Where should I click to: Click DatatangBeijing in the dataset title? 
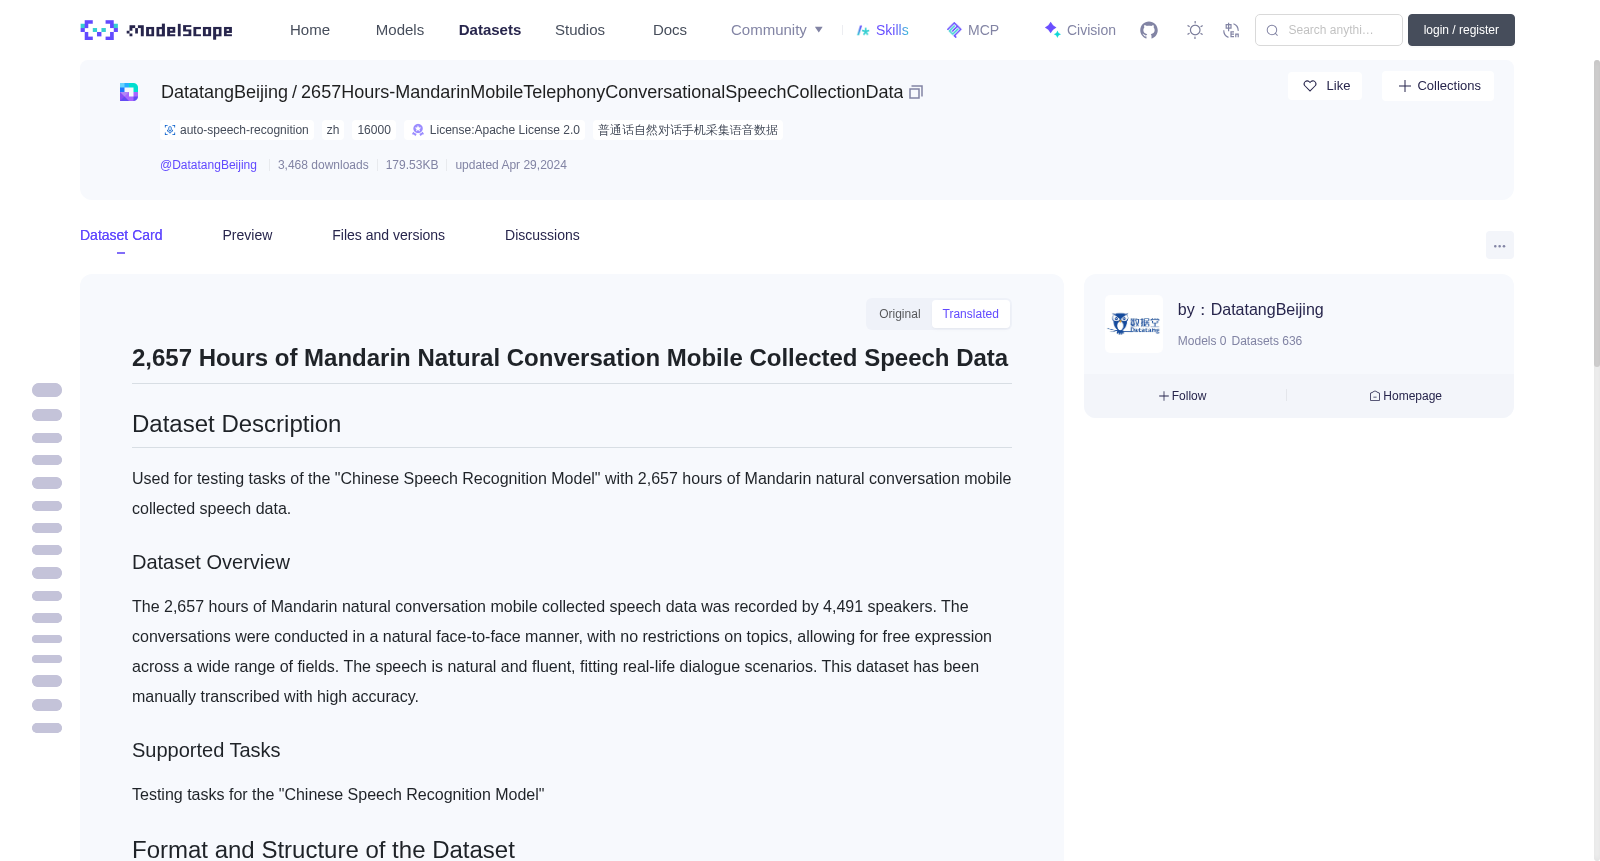coord(224,92)
